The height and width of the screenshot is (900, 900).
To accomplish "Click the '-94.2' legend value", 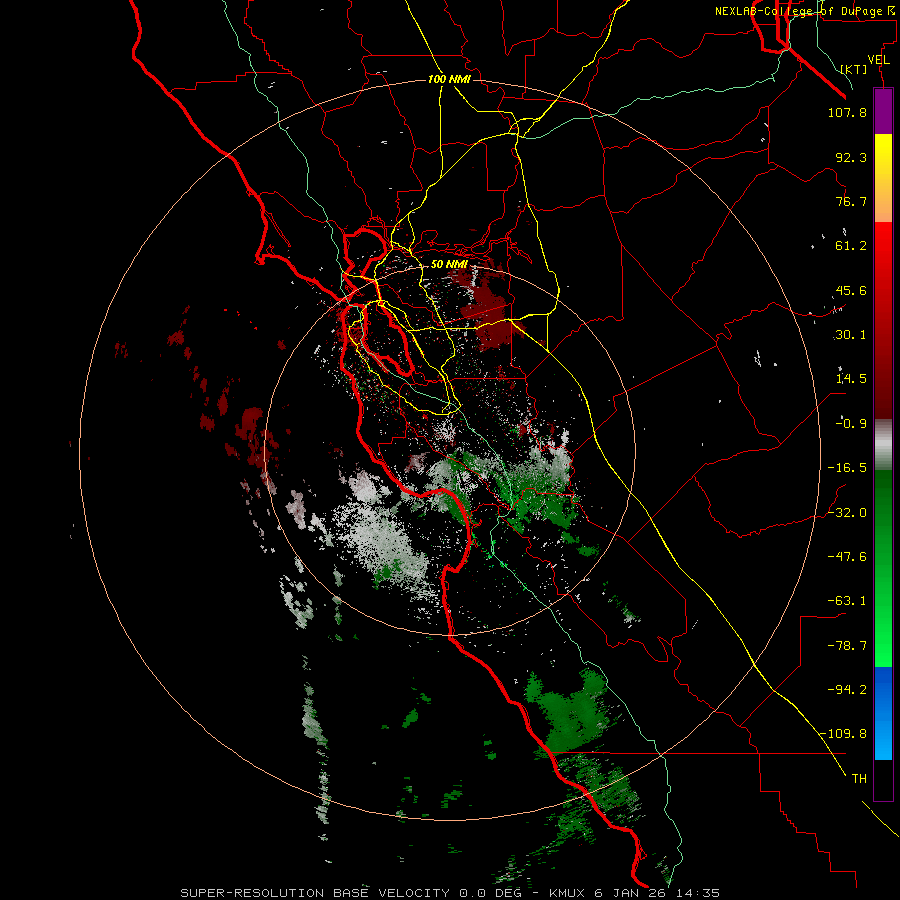I will [x=847, y=690].
